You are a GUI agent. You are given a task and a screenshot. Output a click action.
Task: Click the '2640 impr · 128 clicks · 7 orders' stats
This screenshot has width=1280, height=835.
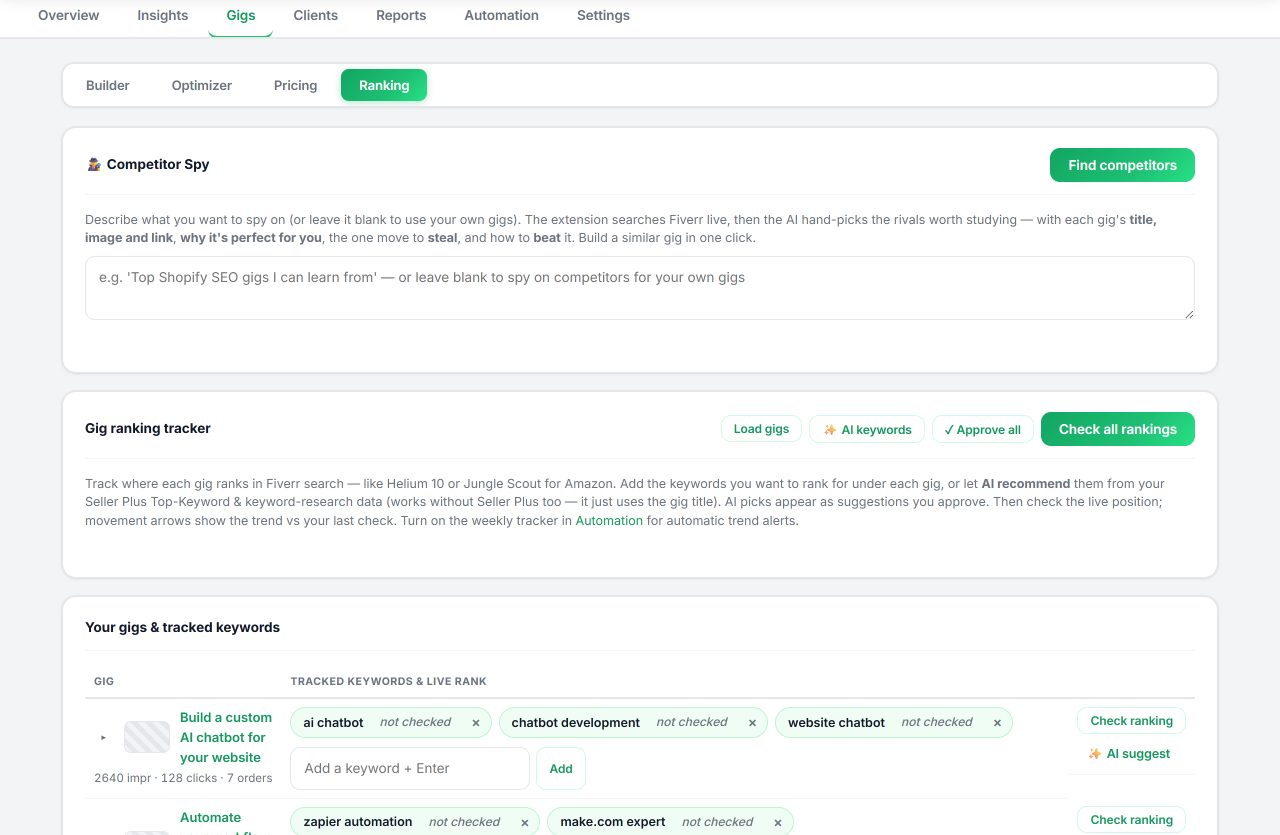tap(183, 778)
